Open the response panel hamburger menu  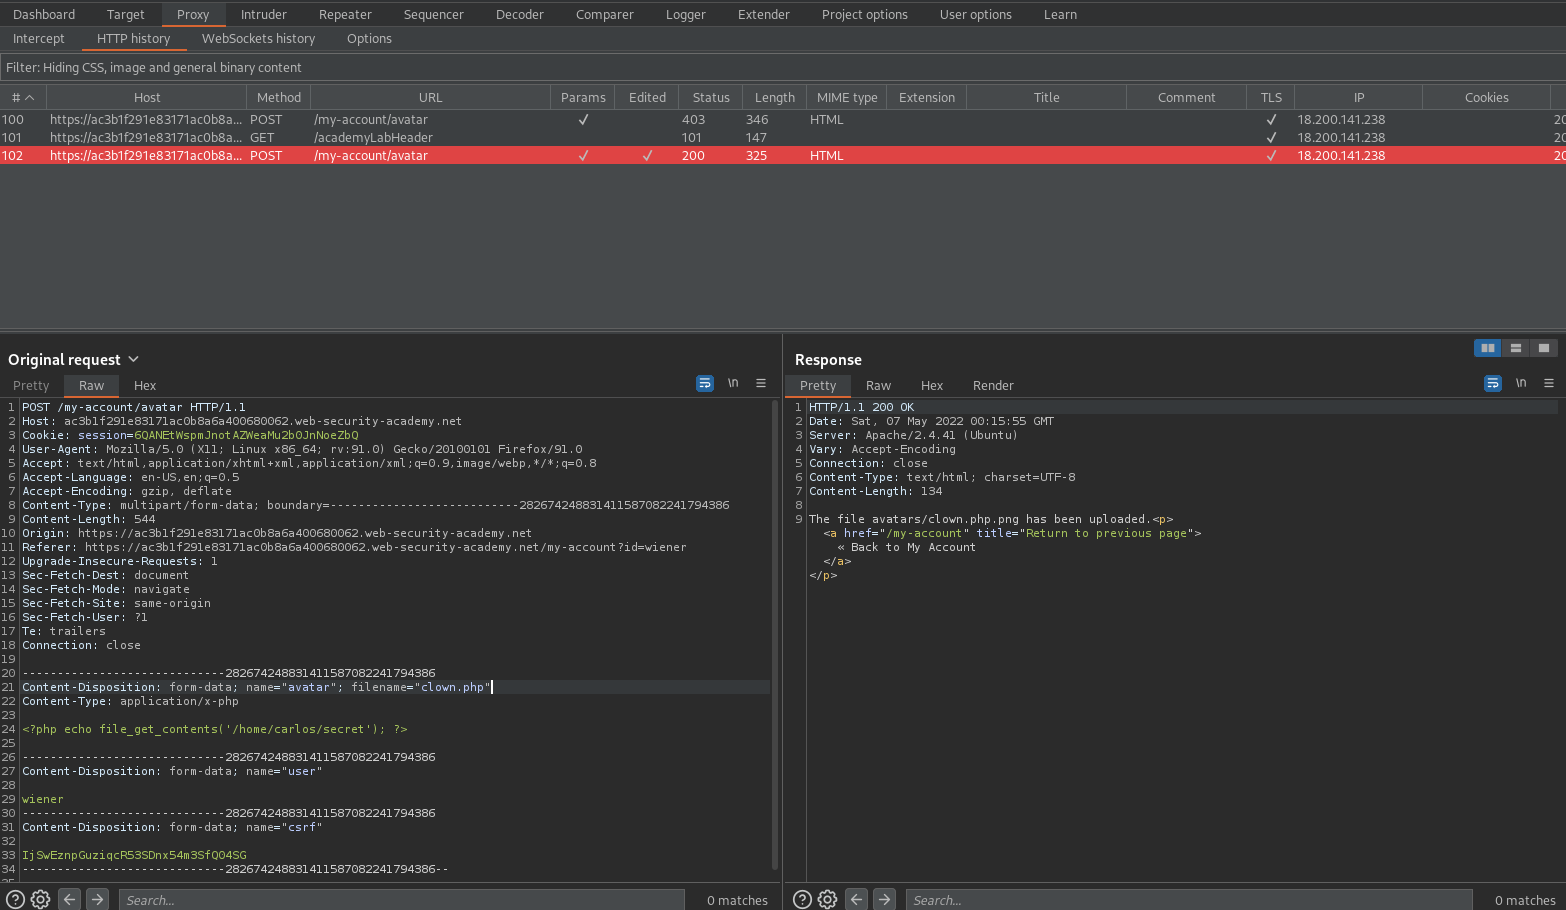1549,383
